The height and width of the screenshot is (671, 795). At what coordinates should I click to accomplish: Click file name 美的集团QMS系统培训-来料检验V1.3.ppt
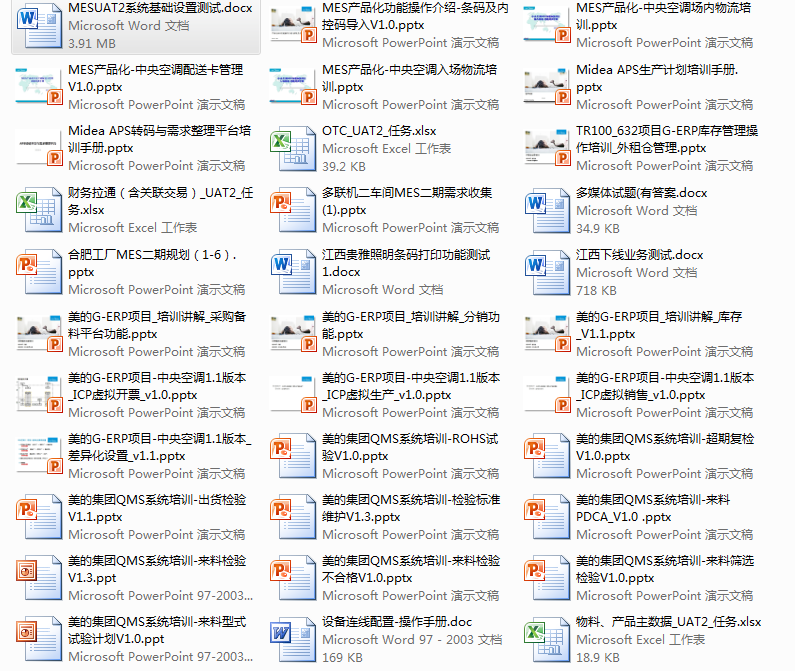(x=157, y=569)
